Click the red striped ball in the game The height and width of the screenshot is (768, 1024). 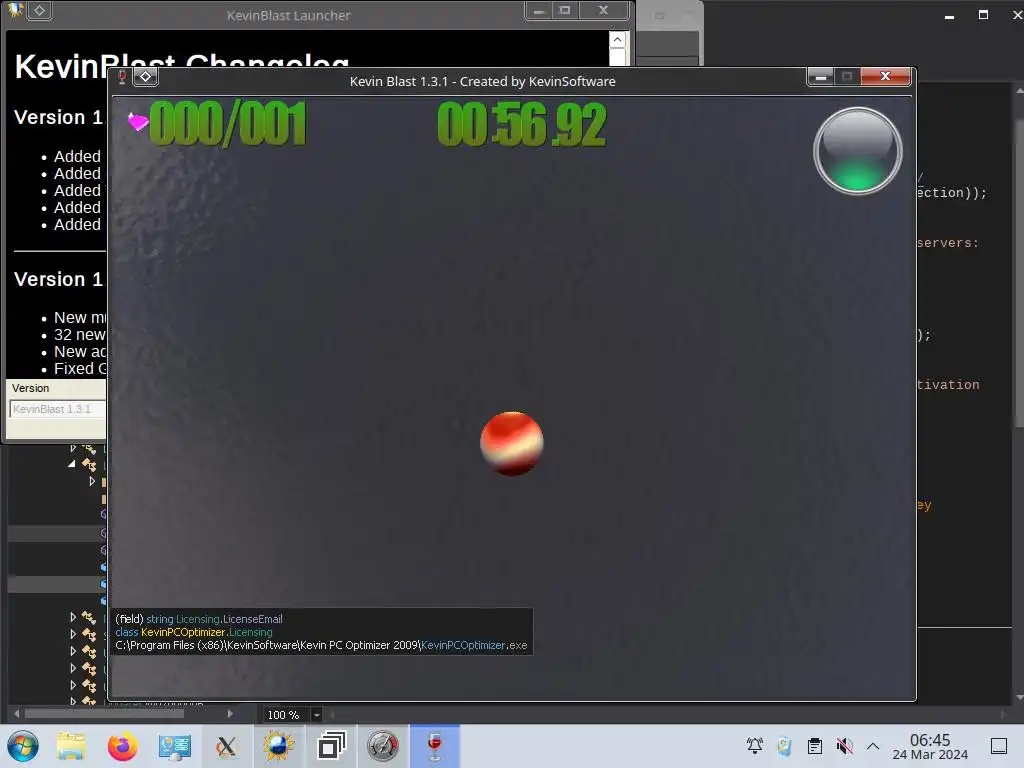(512, 443)
